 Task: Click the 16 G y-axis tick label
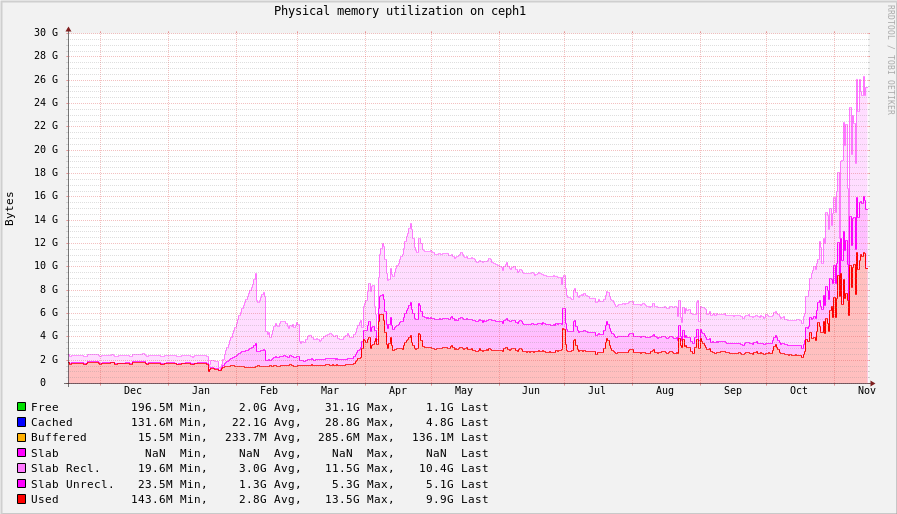pos(46,196)
